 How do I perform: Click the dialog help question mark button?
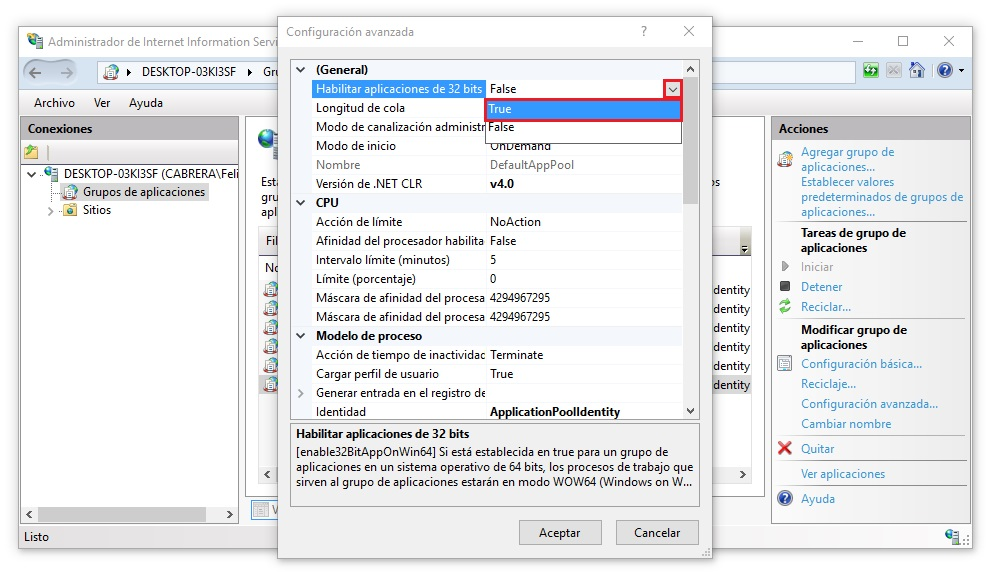644,32
